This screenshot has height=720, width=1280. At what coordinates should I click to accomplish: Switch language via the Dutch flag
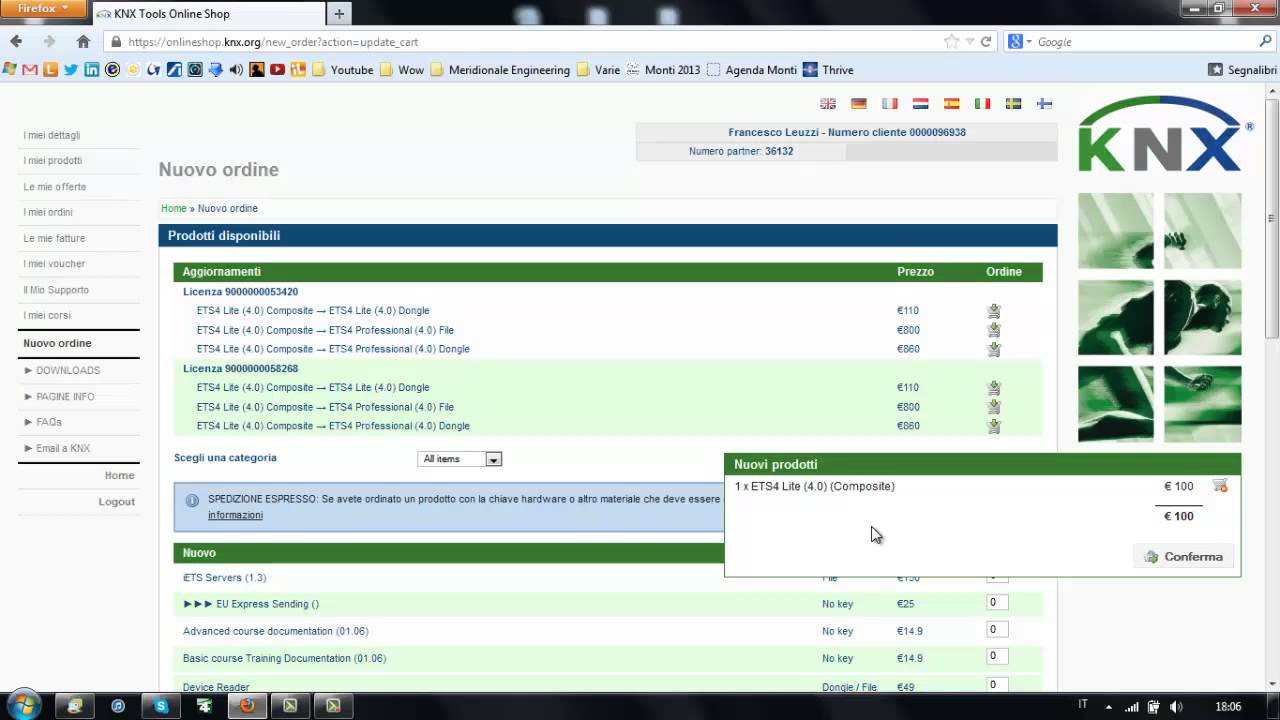click(x=921, y=103)
